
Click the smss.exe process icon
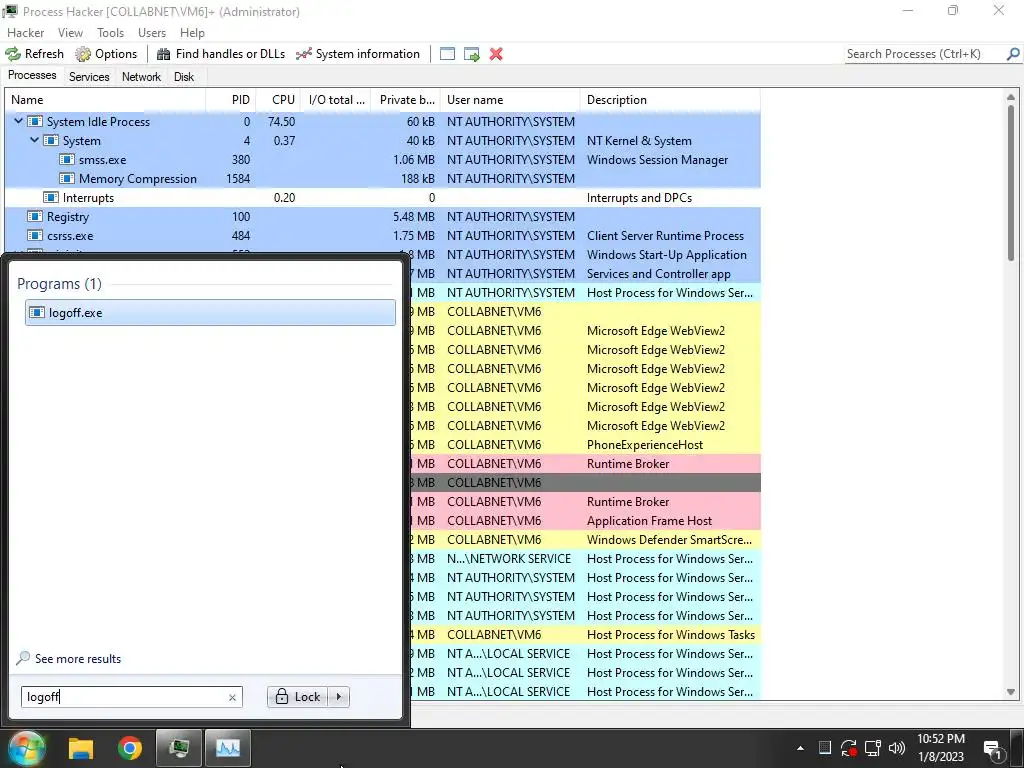point(67,159)
